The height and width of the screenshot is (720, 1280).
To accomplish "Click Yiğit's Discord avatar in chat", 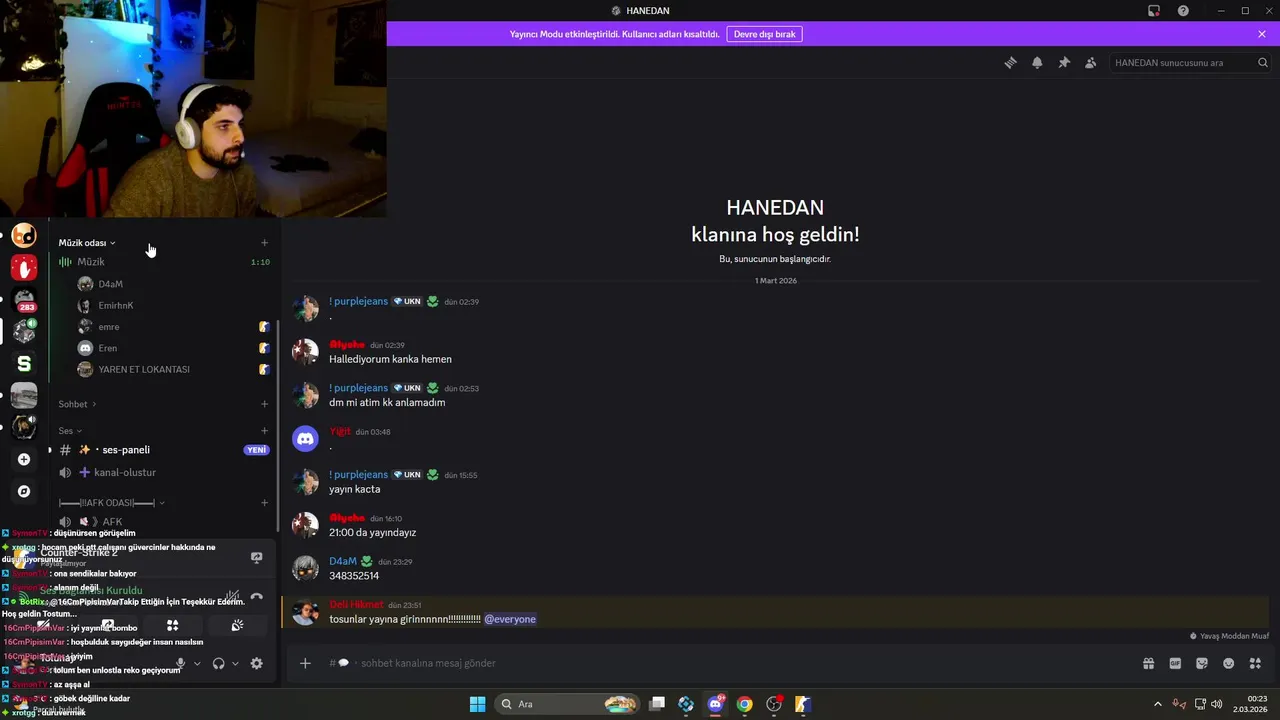I will click(305, 438).
